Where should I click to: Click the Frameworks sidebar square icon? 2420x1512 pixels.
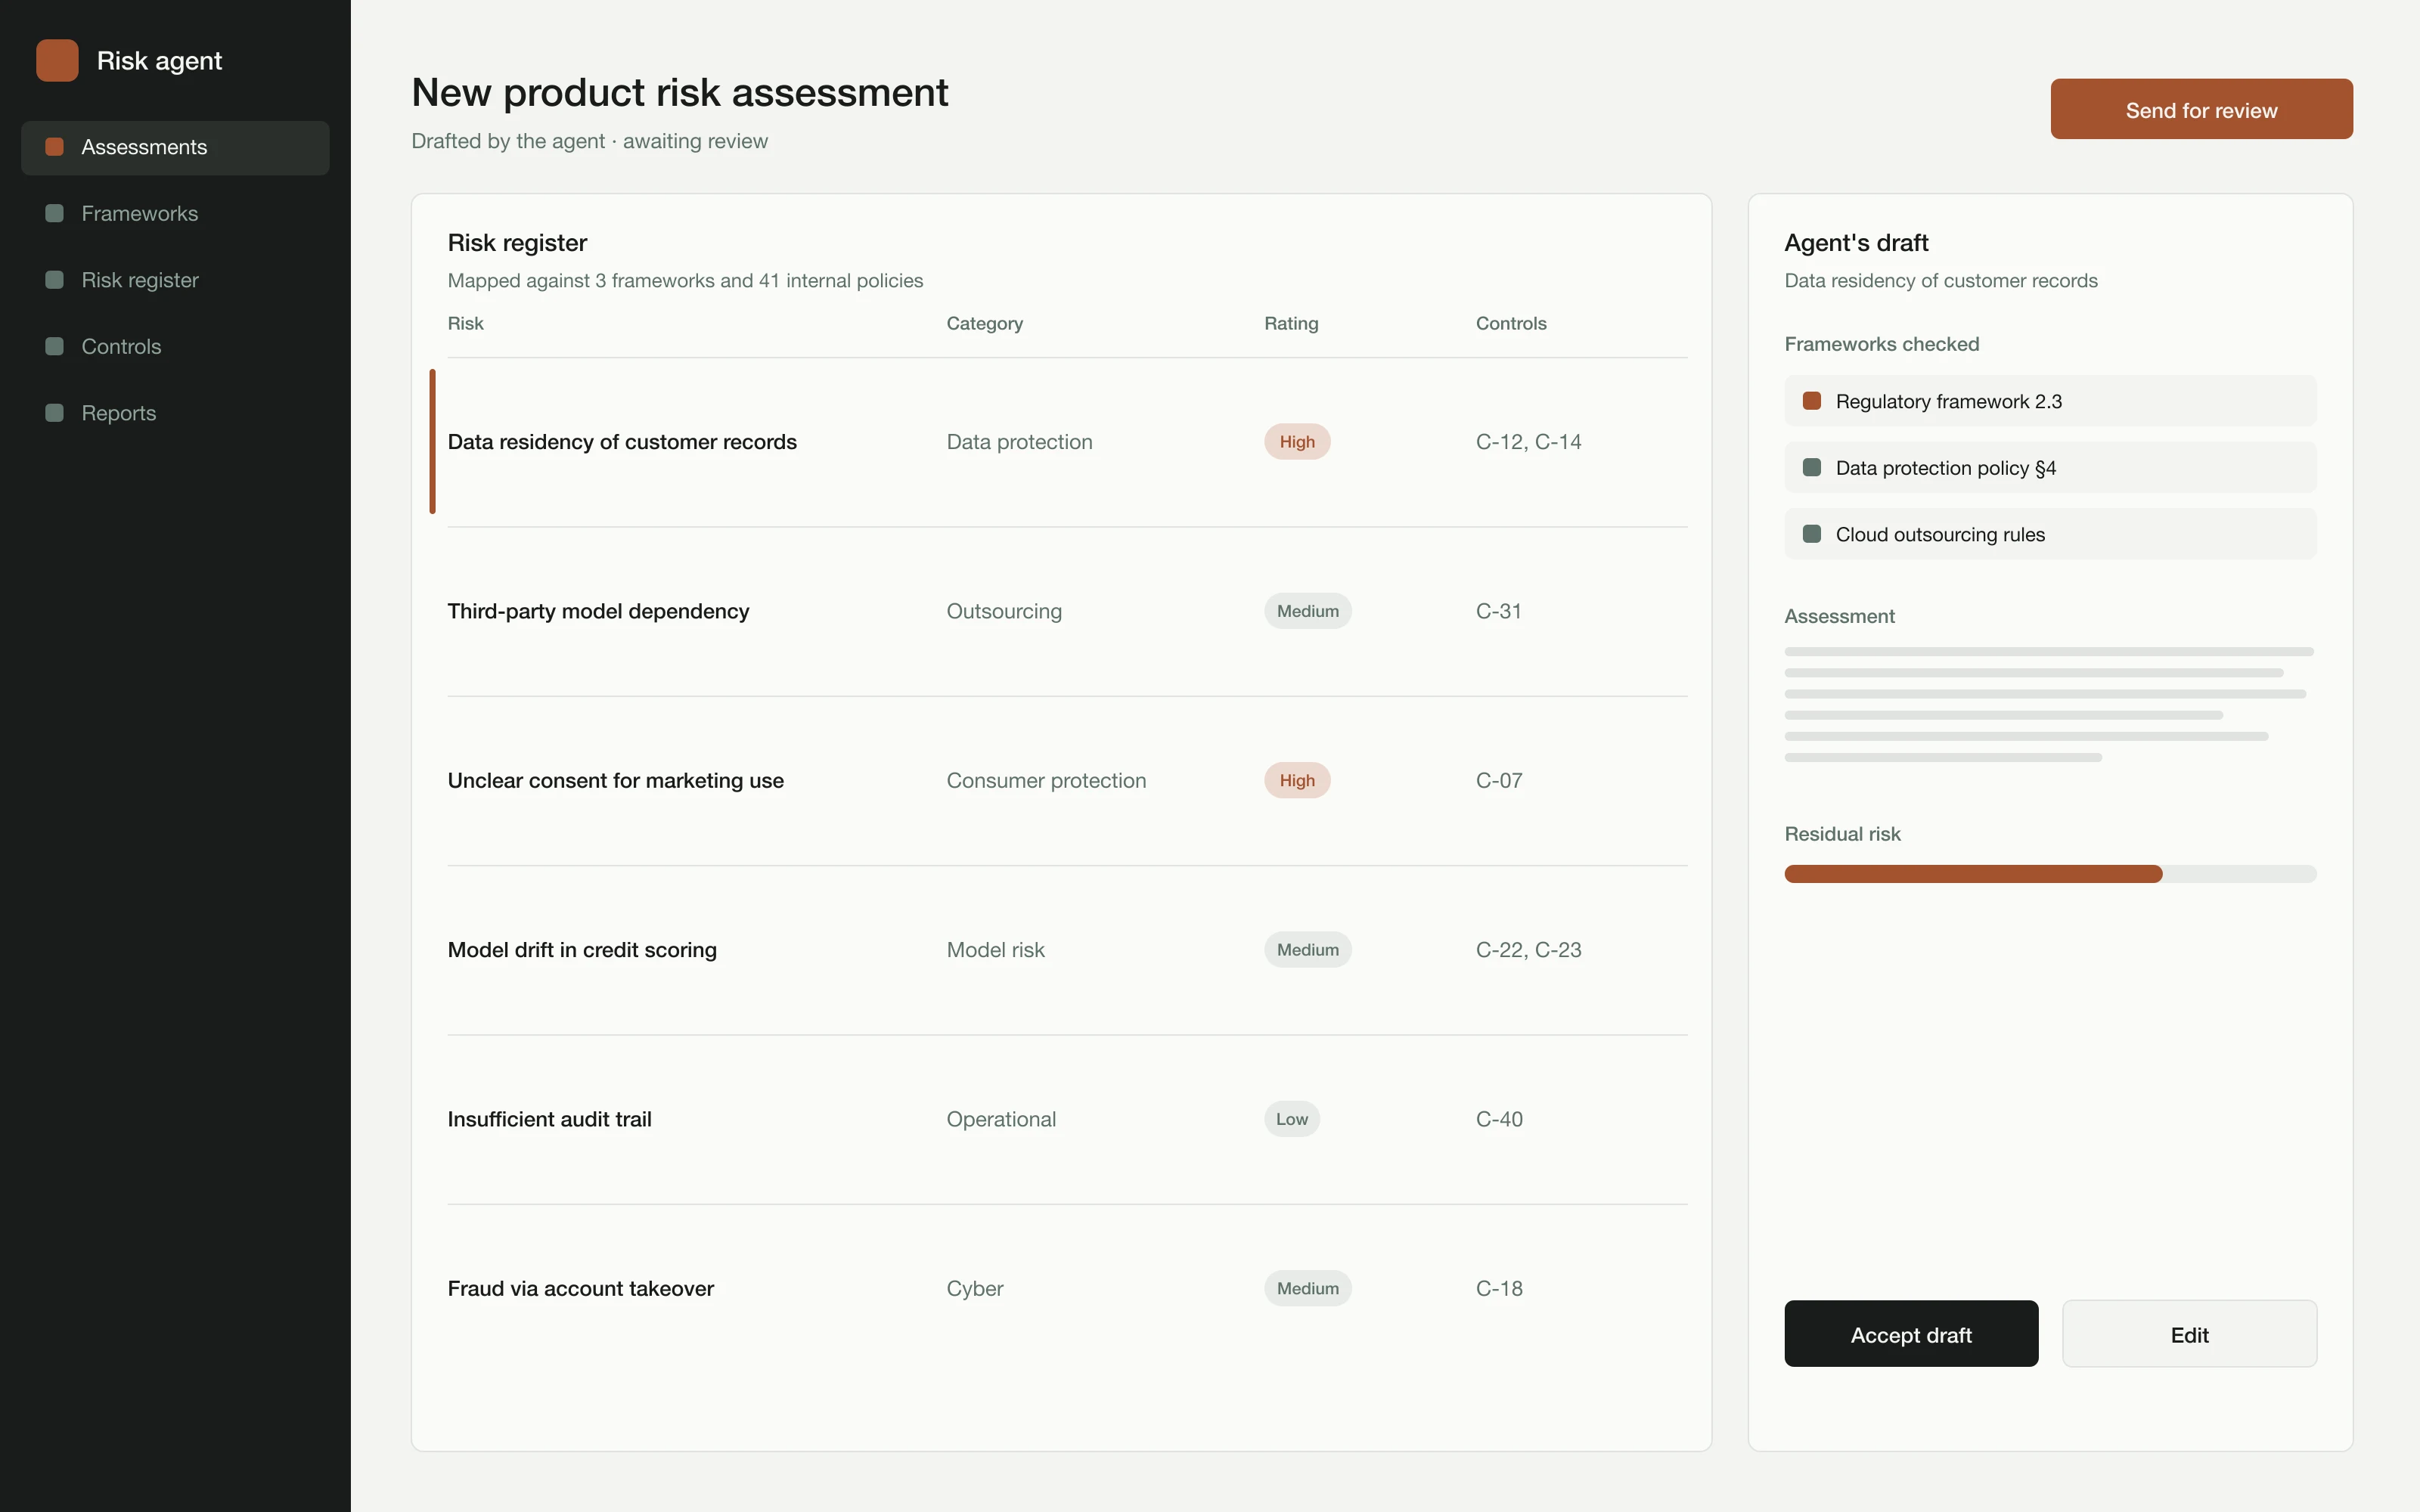[x=55, y=213]
